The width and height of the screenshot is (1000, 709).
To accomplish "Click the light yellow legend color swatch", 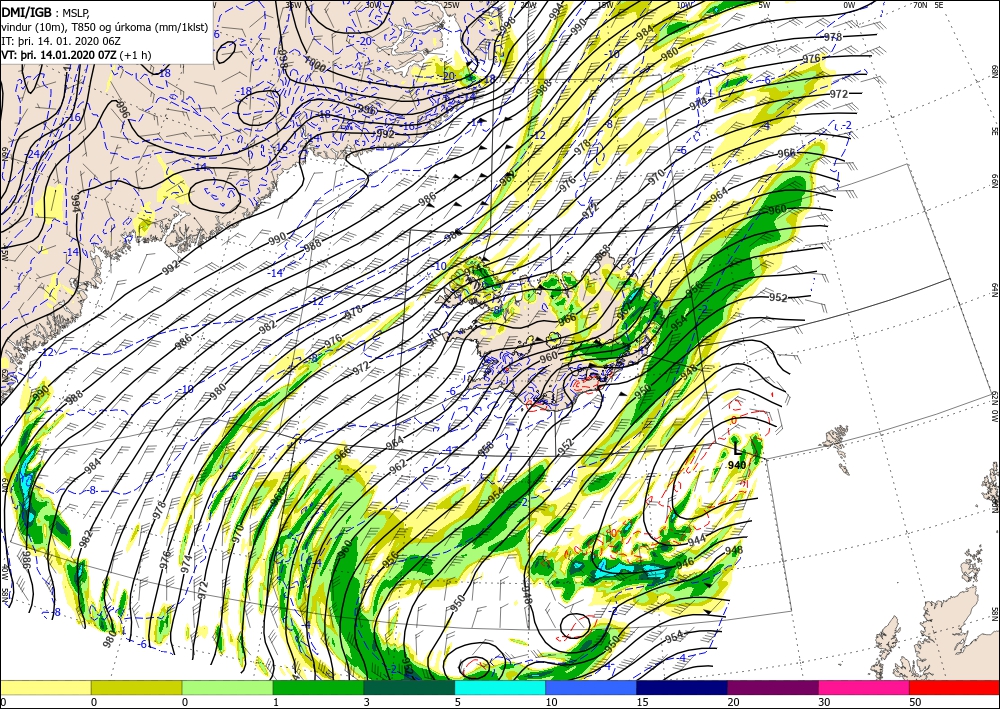I will pos(45,687).
